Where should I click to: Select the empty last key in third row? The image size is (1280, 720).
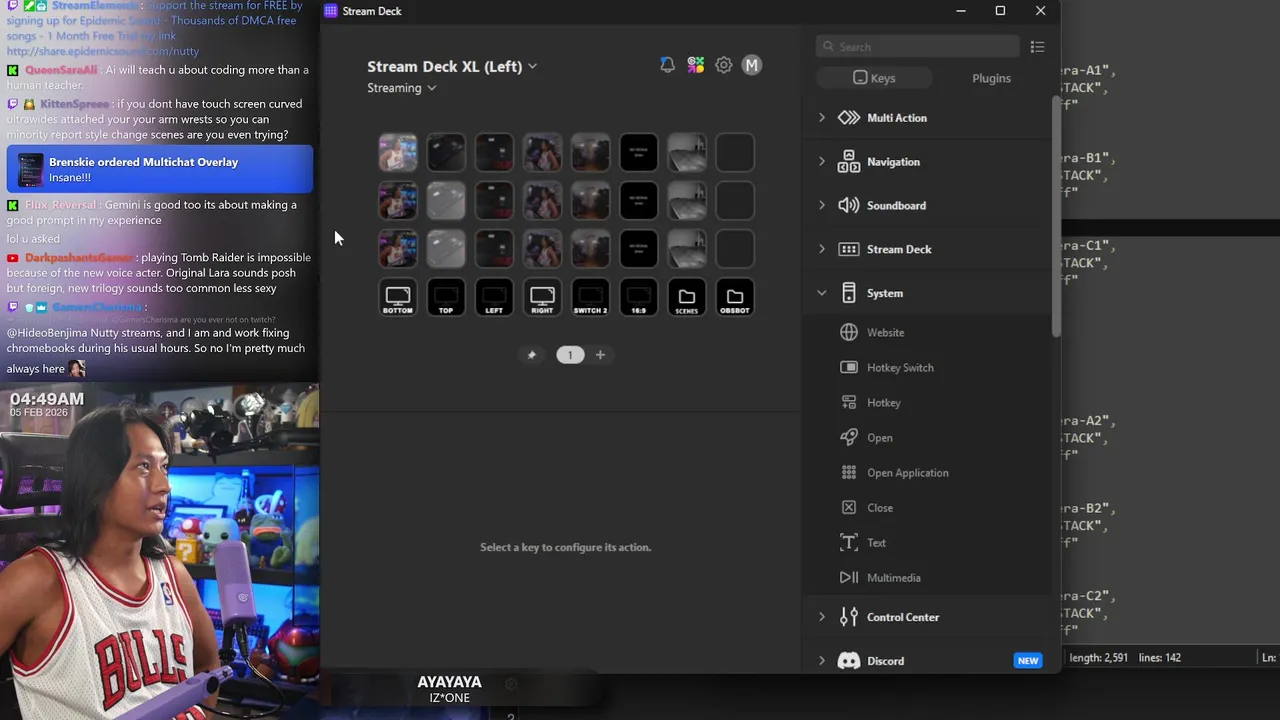pyautogui.click(x=734, y=249)
